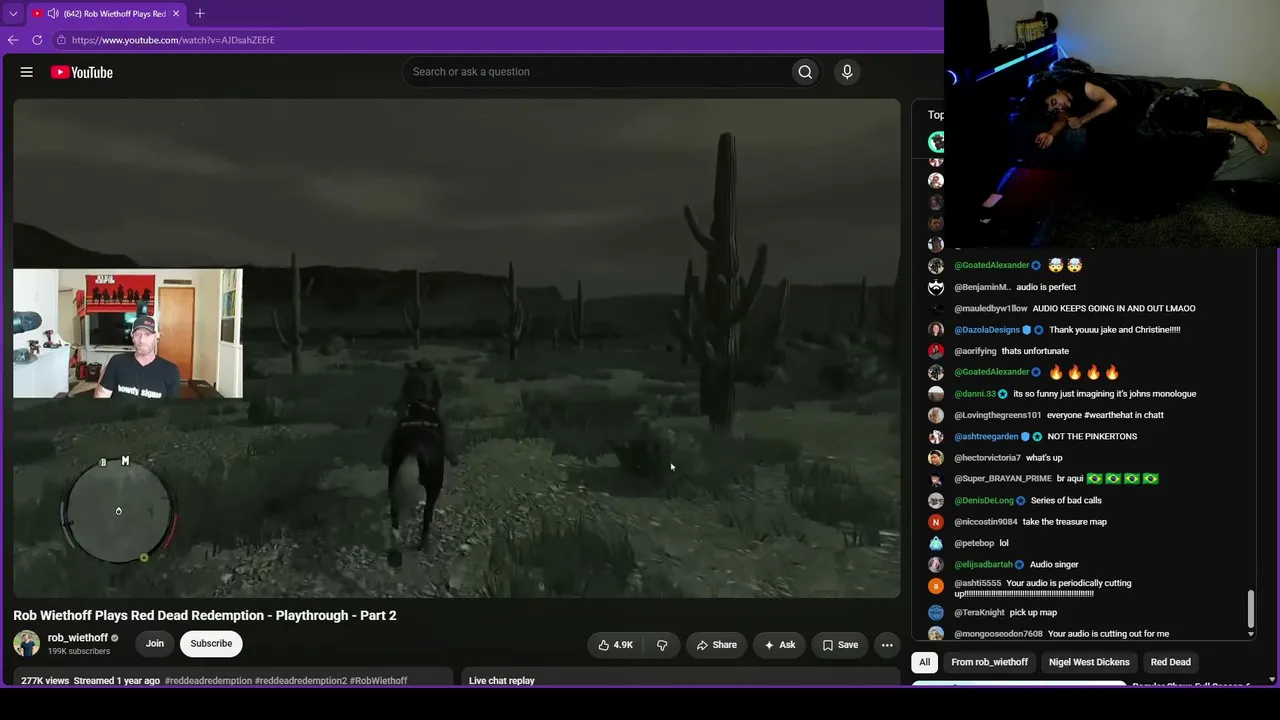Click the @ashti5555 orange 'a' avatar
The height and width of the screenshot is (720, 1280).
point(936,586)
